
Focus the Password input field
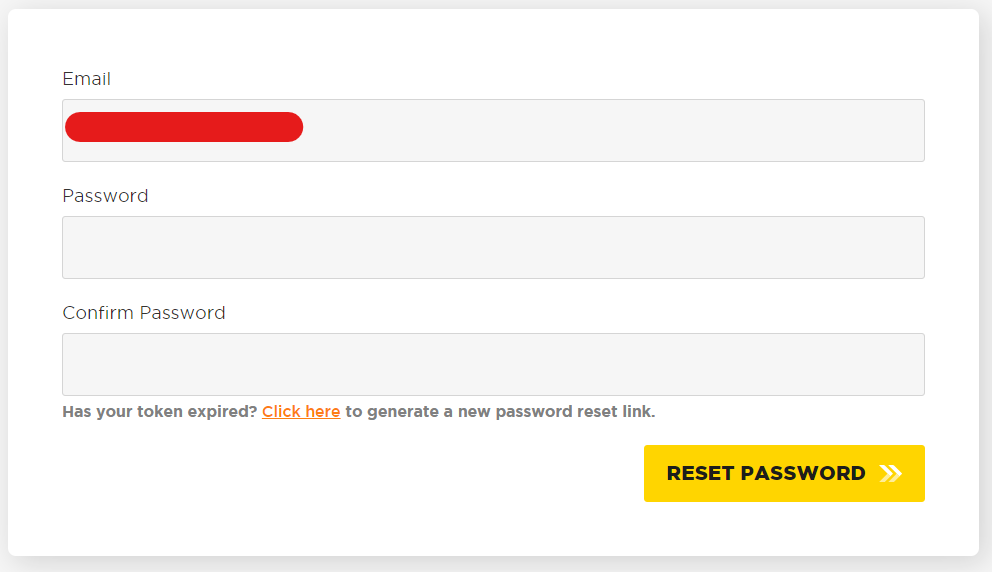493,247
